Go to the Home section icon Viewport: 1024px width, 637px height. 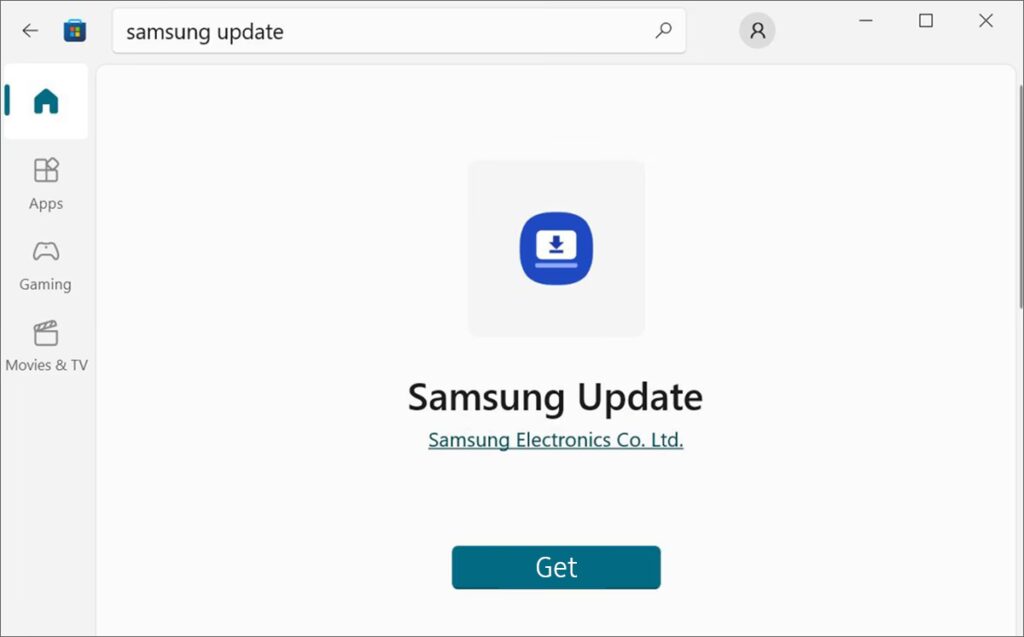(46, 101)
